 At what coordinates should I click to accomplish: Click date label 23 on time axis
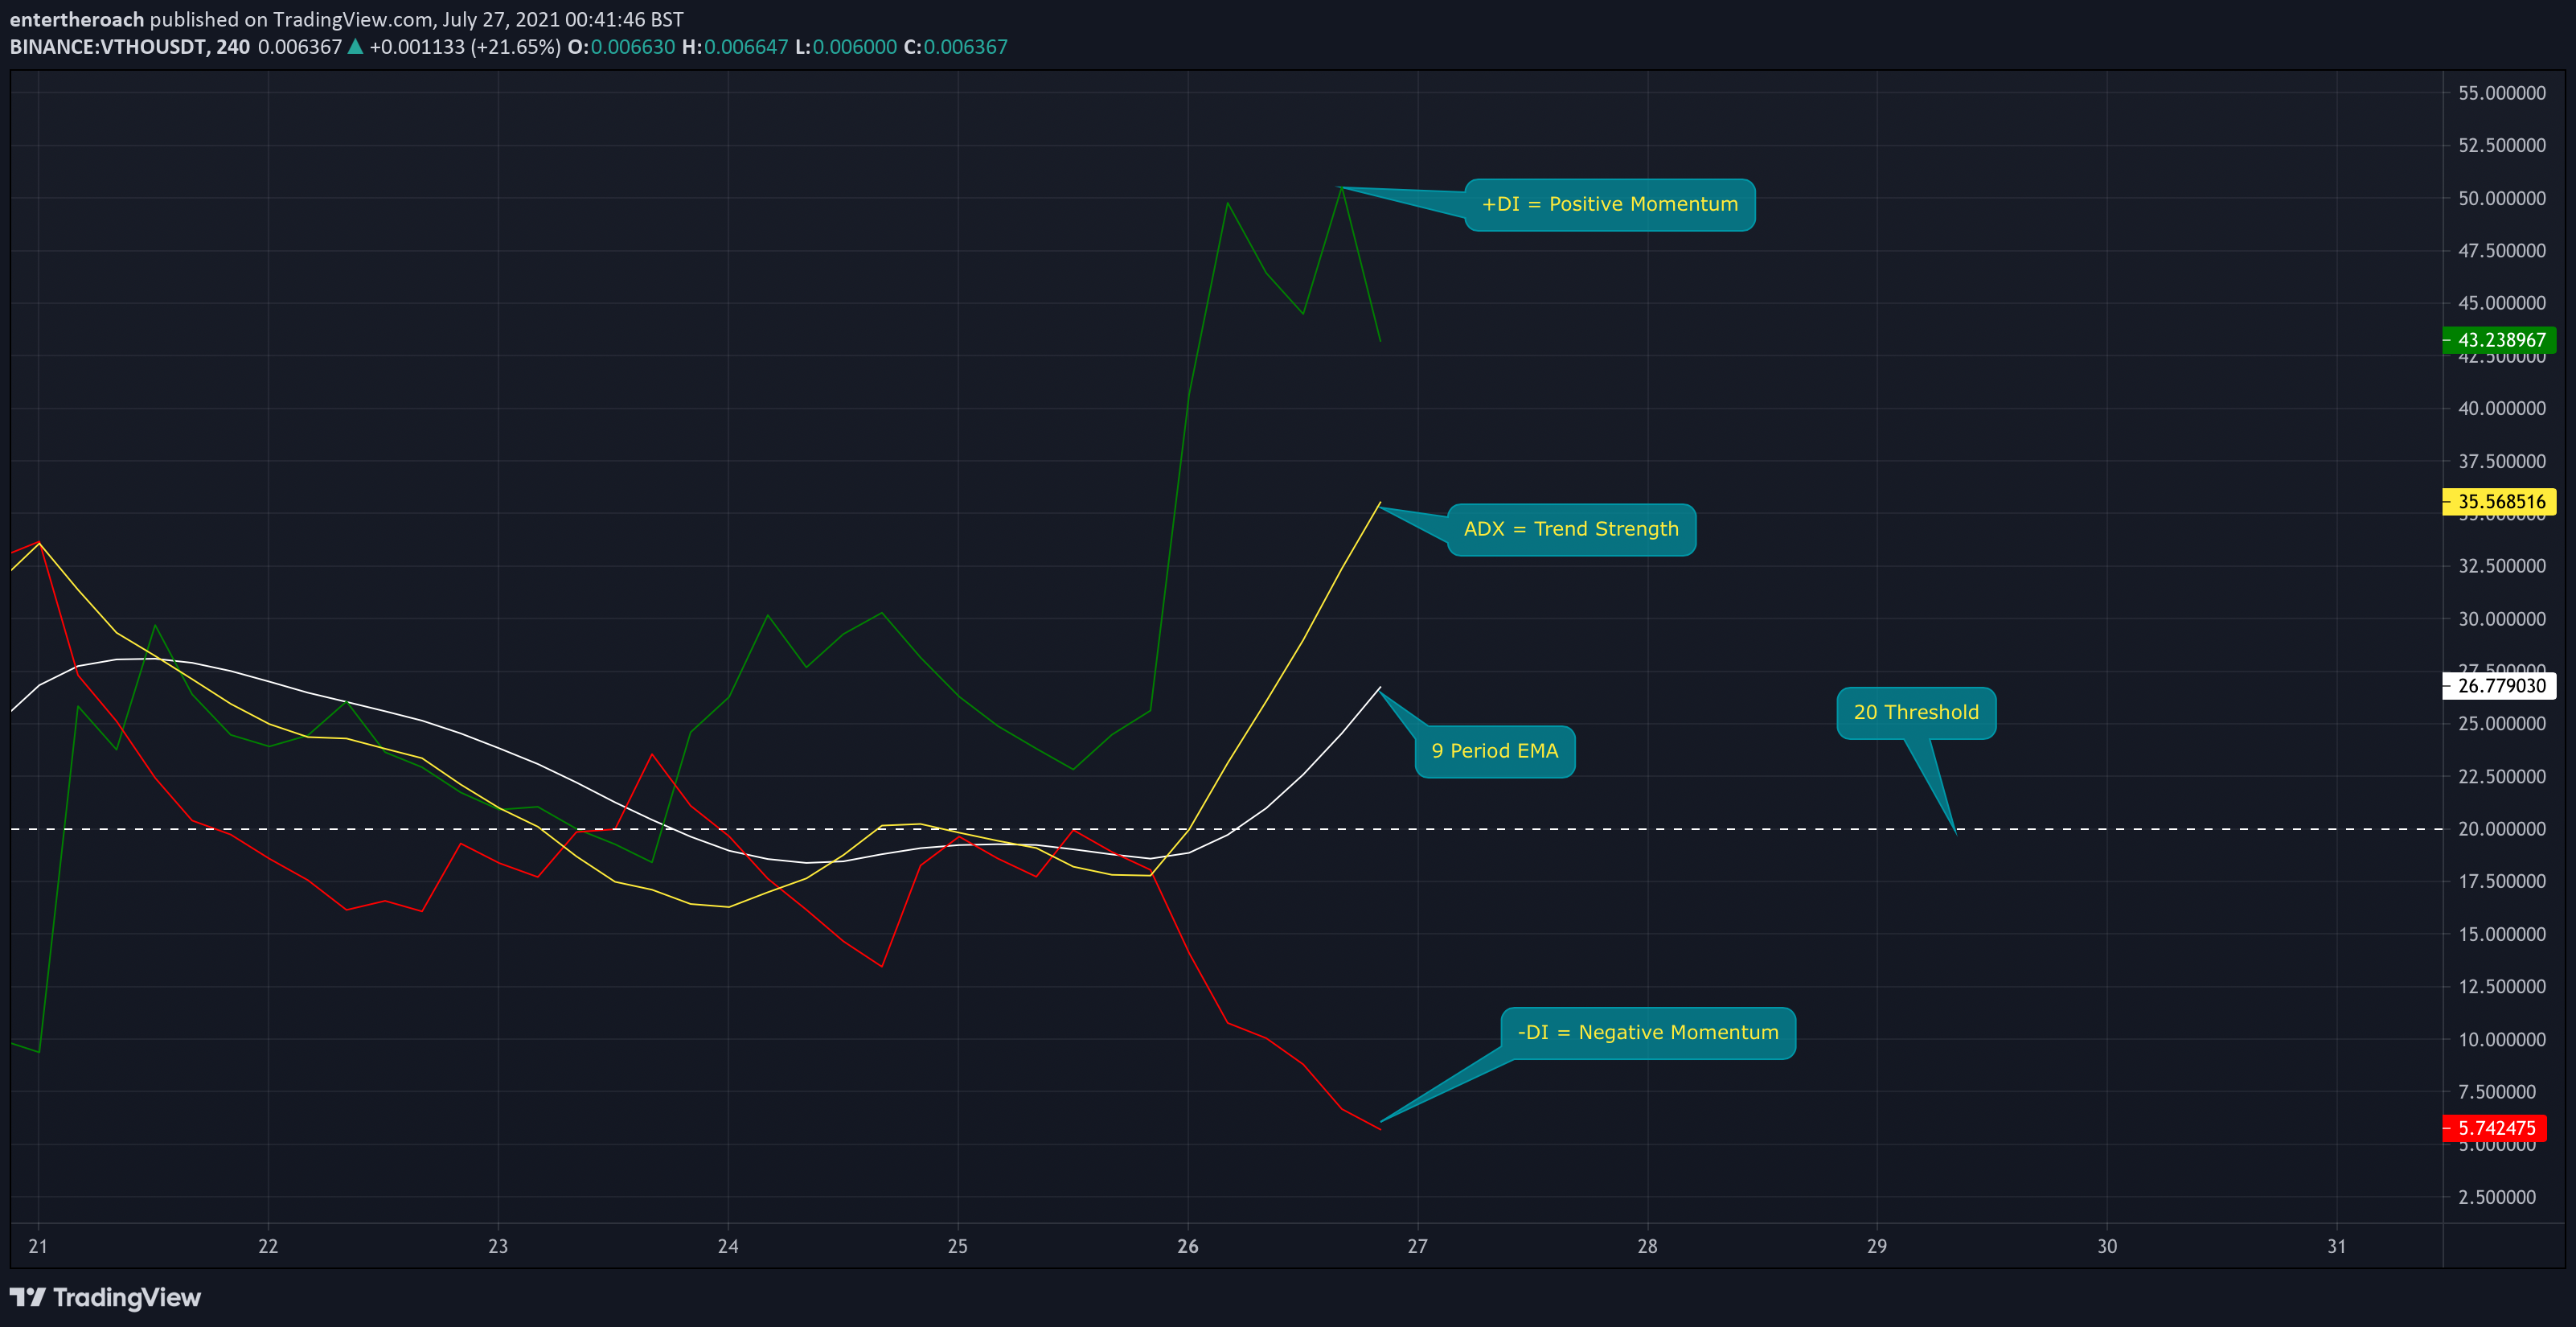tap(498, 1246)
